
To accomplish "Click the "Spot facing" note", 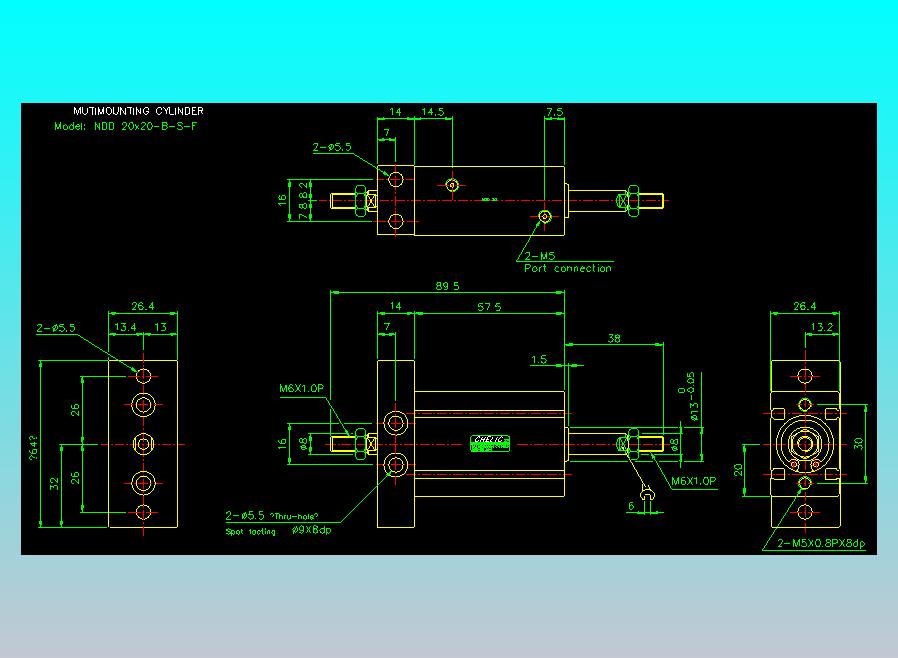I will click(250, 532).
